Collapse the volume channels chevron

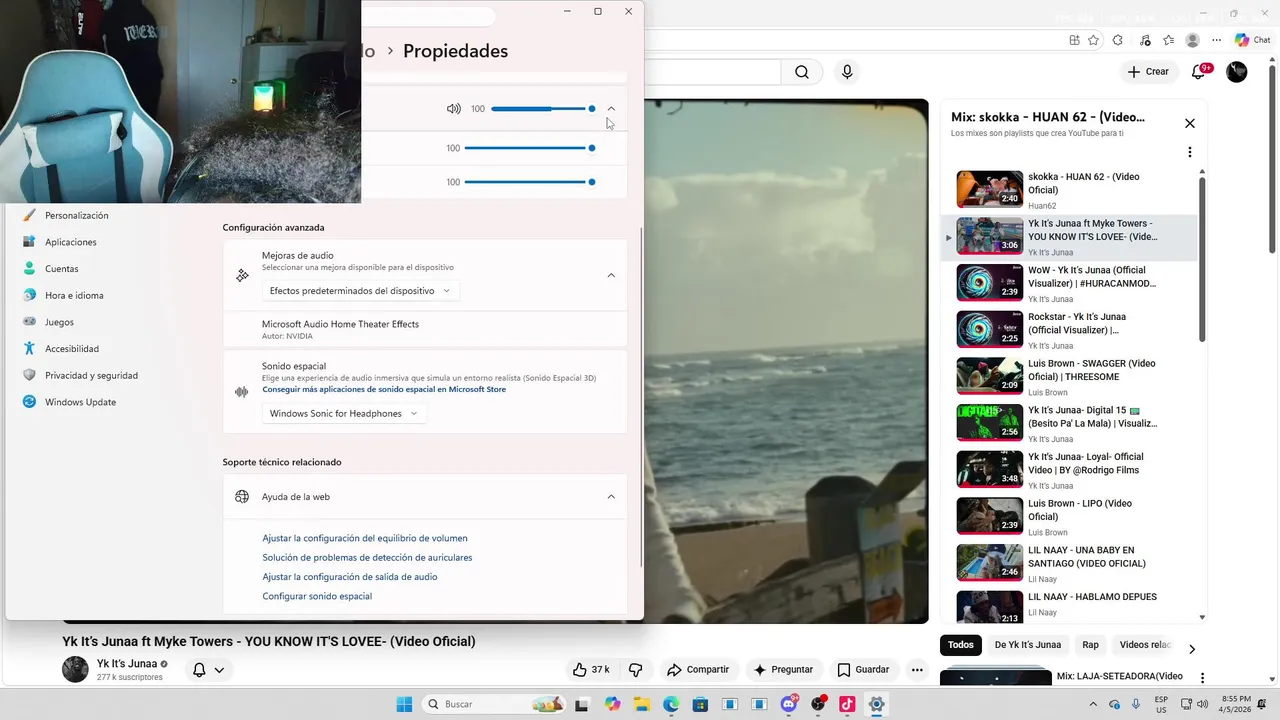pyautogui.click(x=611, y=109)
